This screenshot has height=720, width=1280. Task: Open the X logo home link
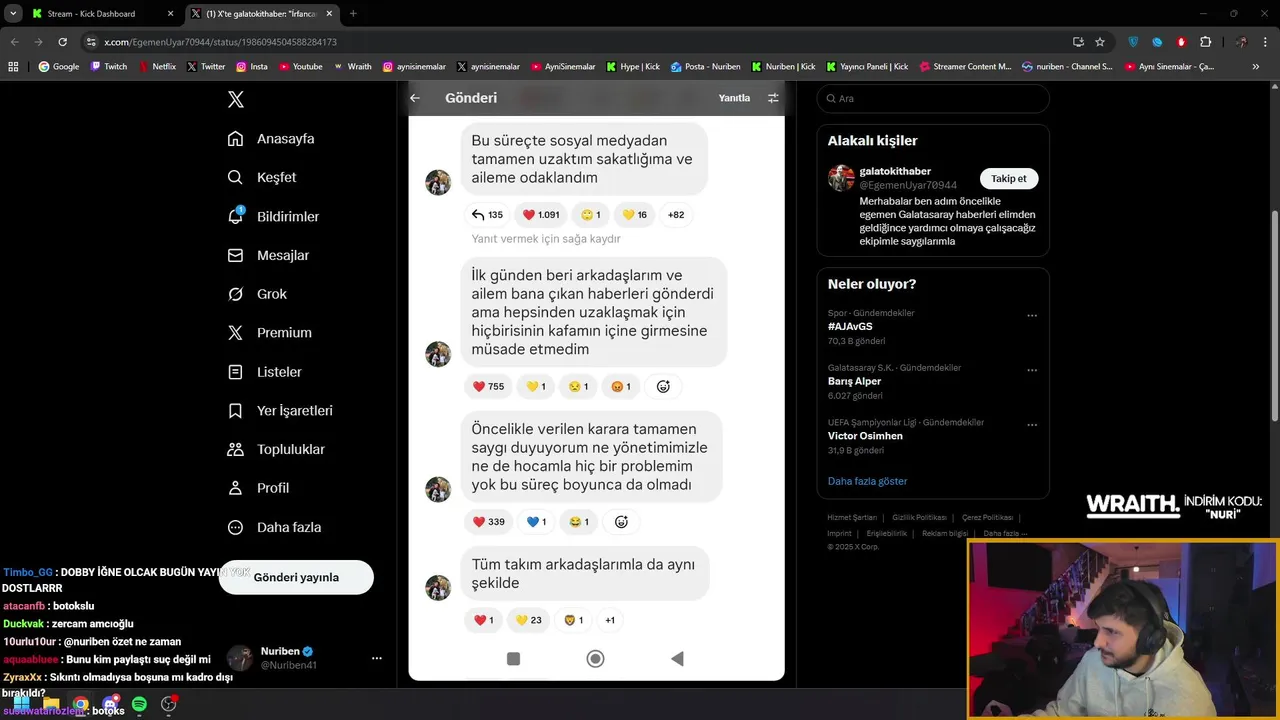(236, 99)
